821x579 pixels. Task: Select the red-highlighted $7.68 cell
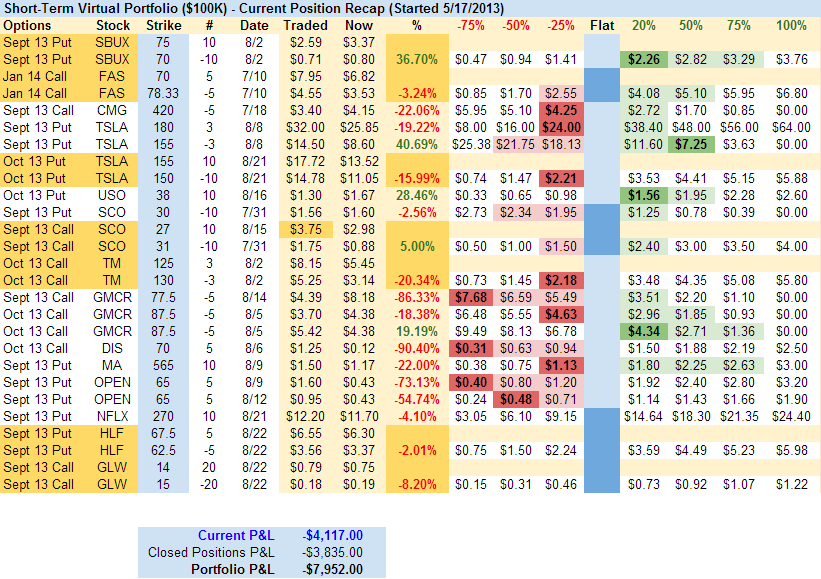pyautogui.click(x=470, y=297)
